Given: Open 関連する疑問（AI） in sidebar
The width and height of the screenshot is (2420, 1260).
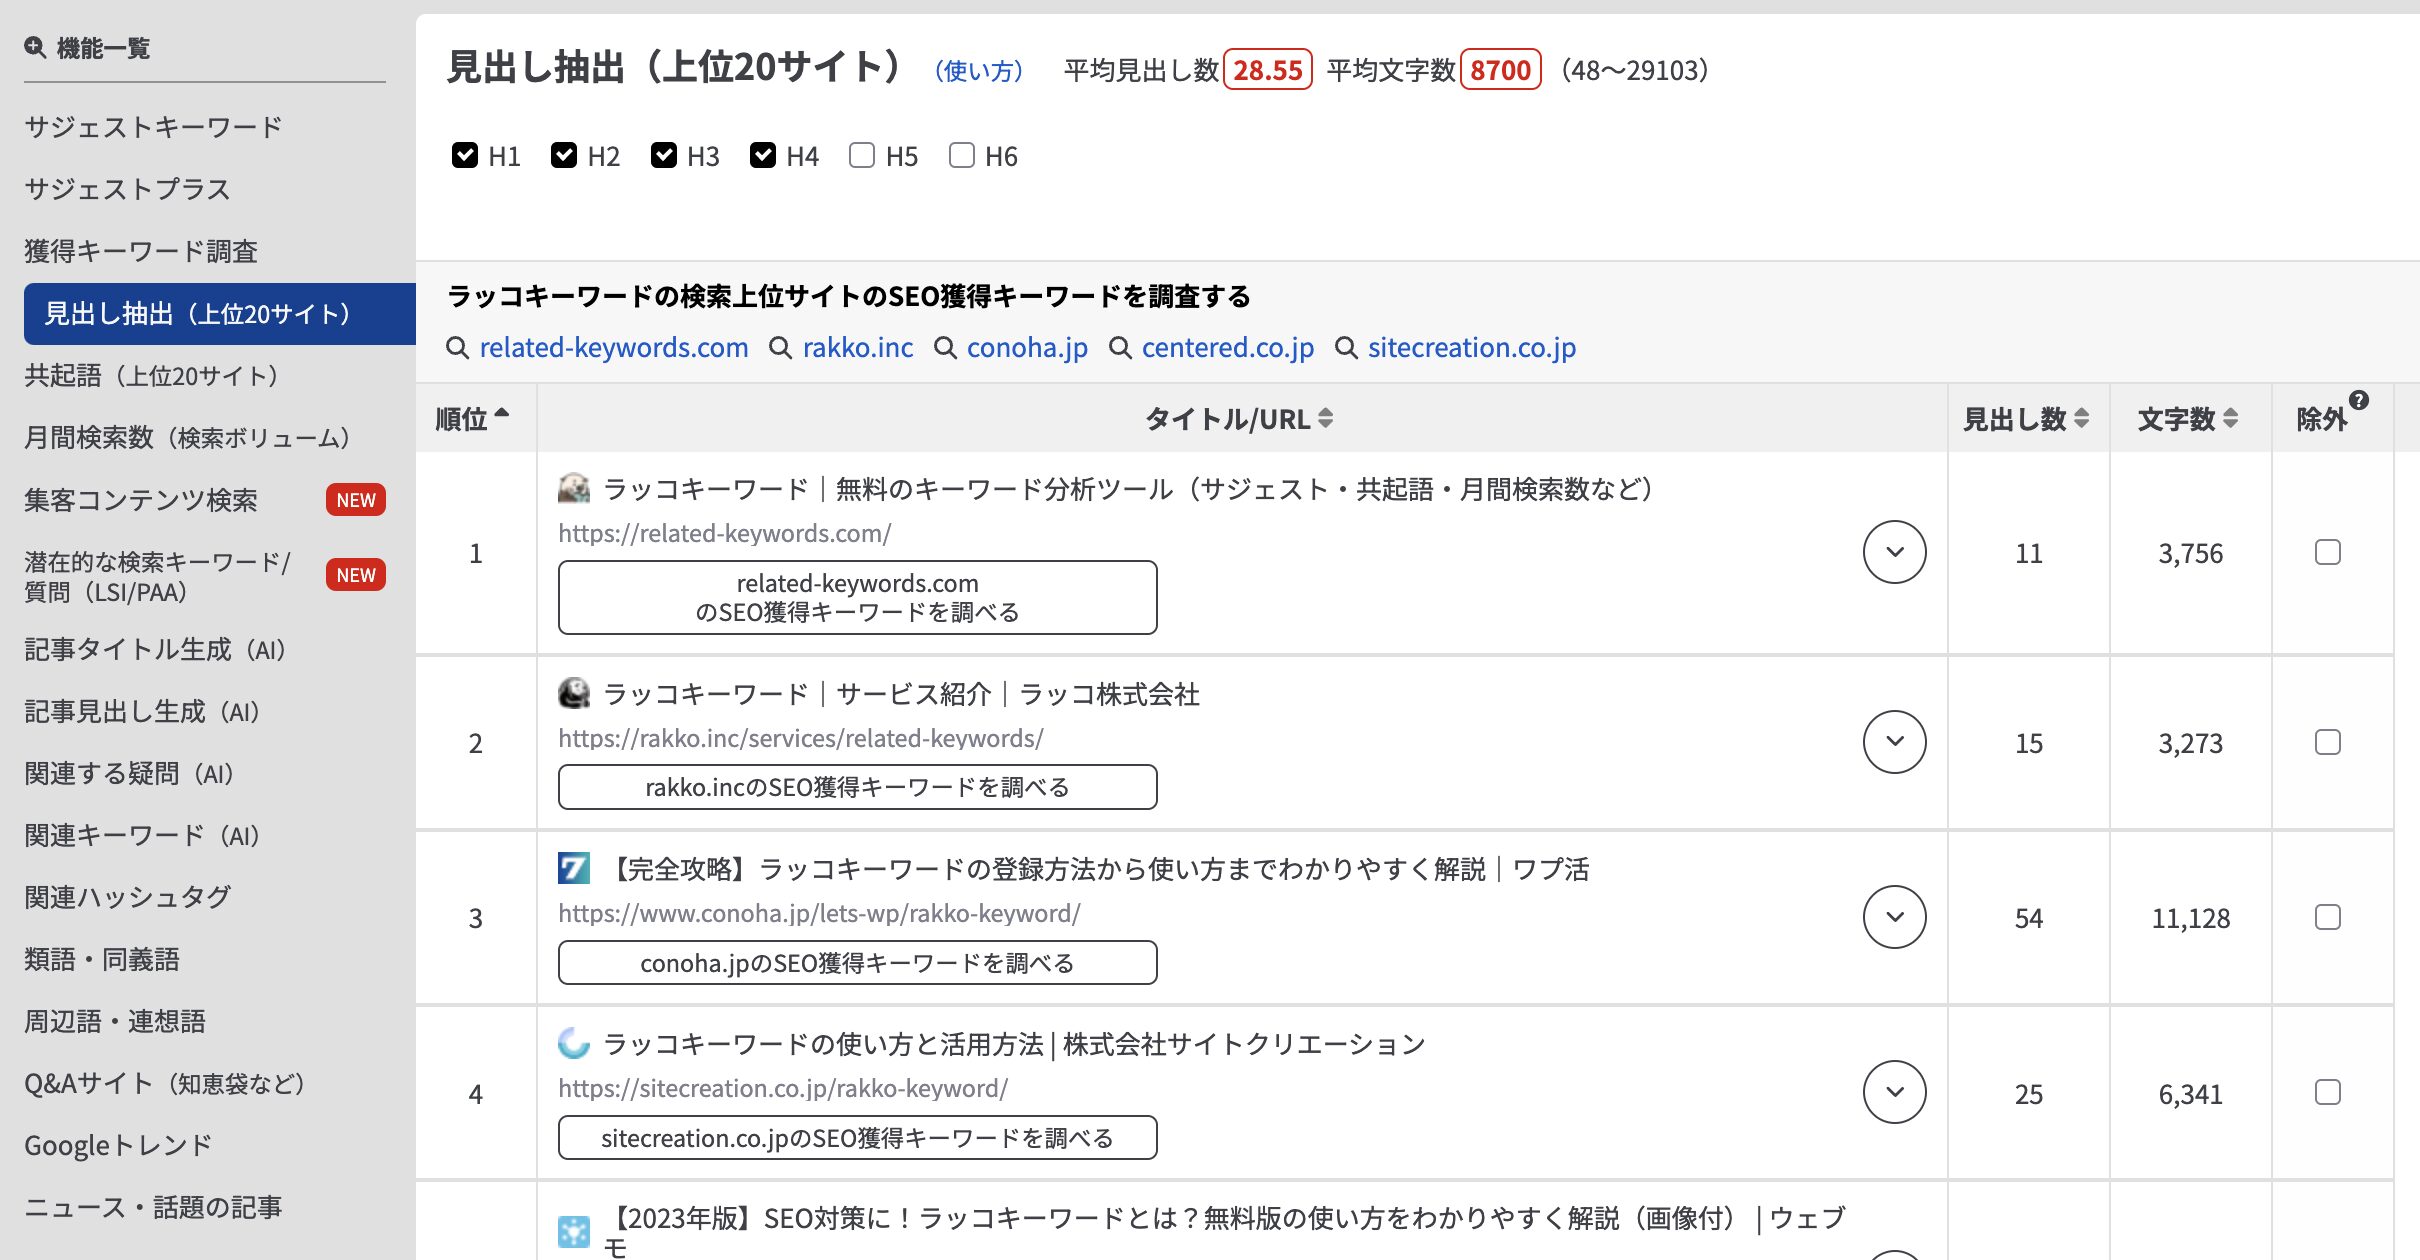Looking at the screenshot, I should (132, 774).
